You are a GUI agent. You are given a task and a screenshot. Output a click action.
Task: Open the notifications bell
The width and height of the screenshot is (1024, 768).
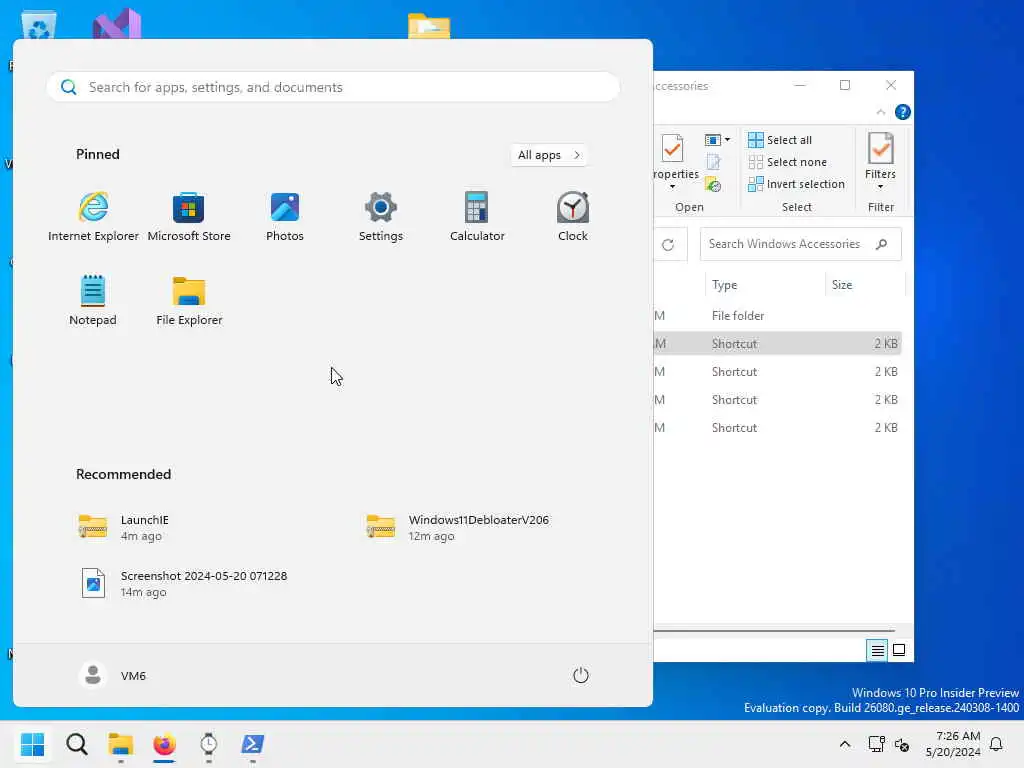tap(996, 744)
